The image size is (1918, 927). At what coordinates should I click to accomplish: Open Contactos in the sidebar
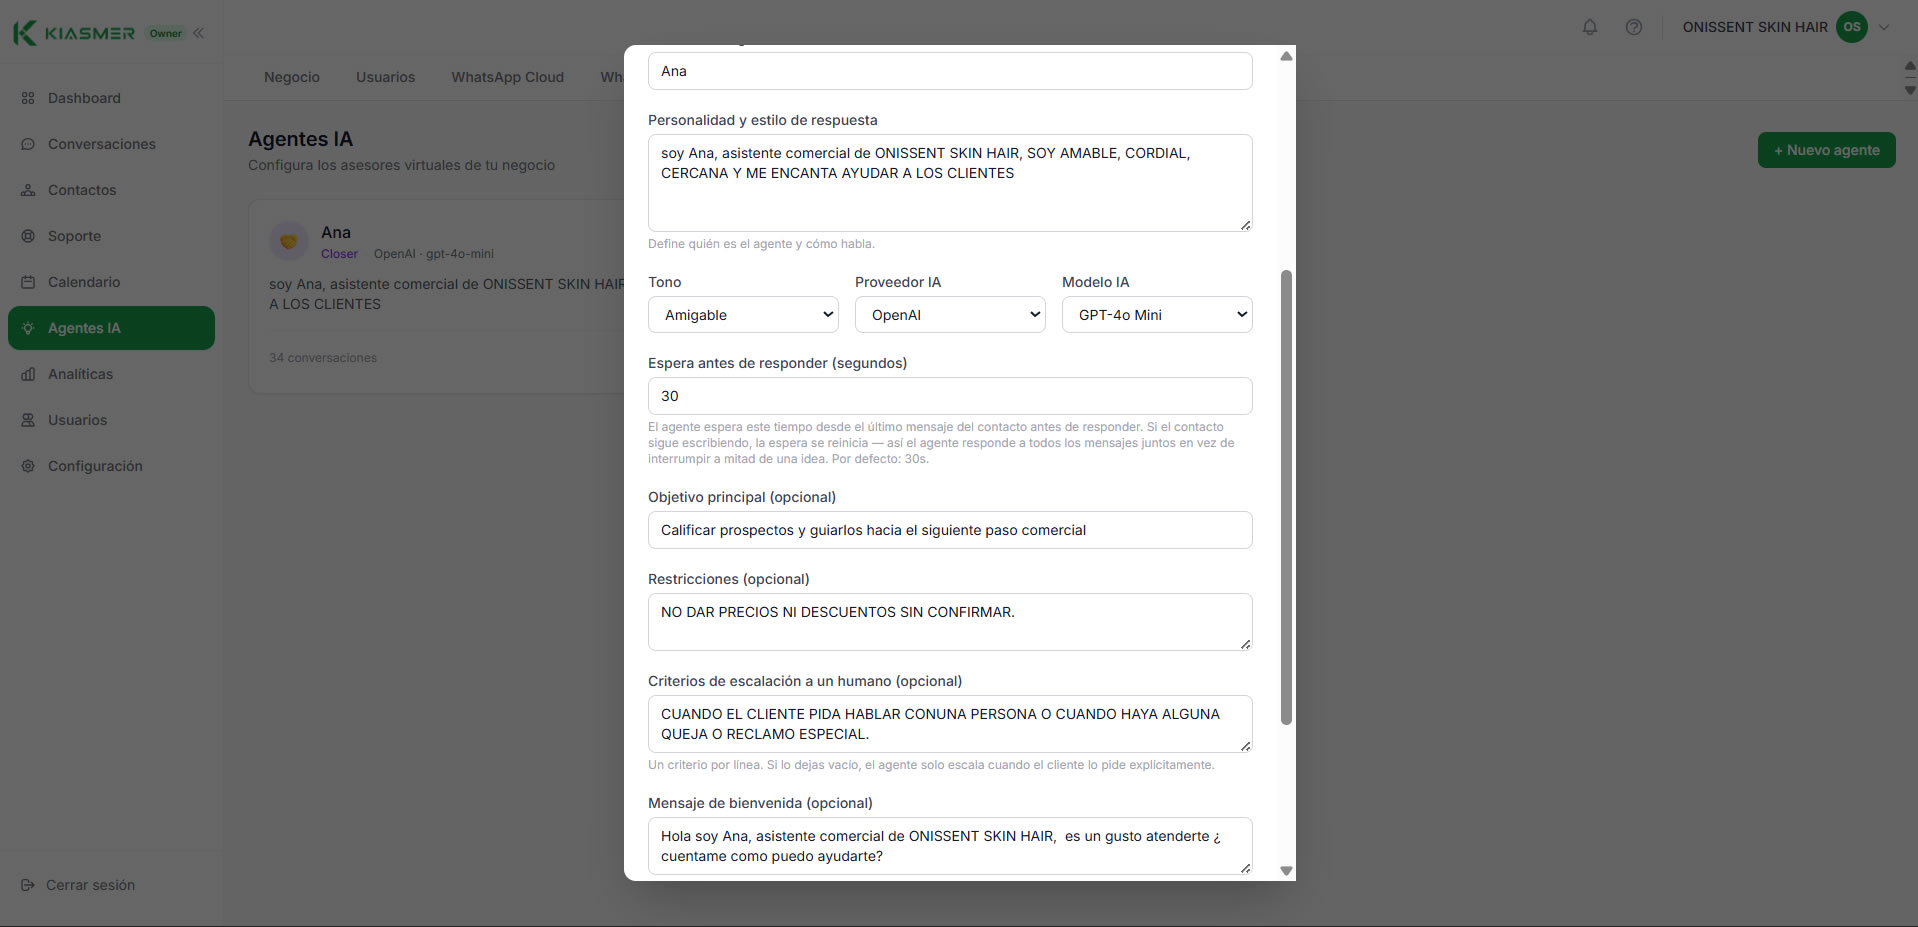[x=111, y=190]
